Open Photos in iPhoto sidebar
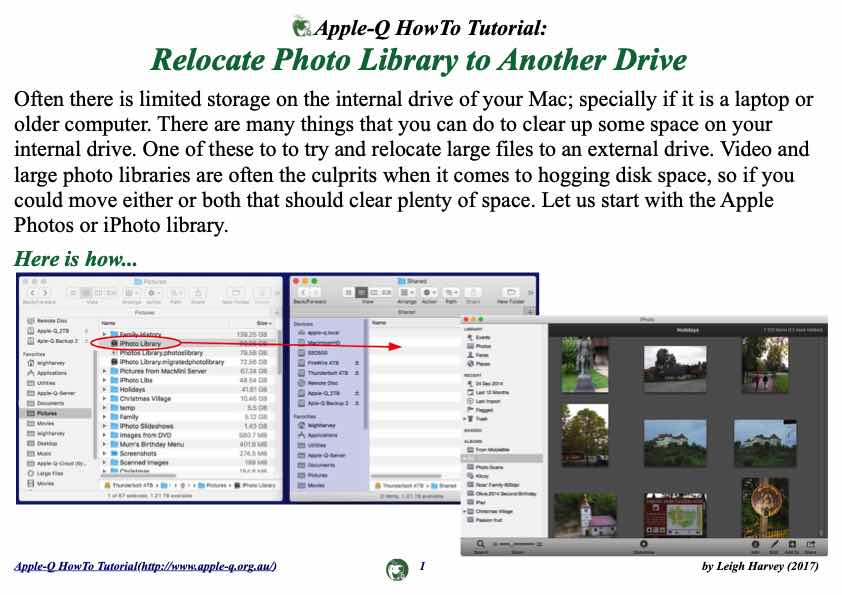842x595 pixels. pos(479,346)
